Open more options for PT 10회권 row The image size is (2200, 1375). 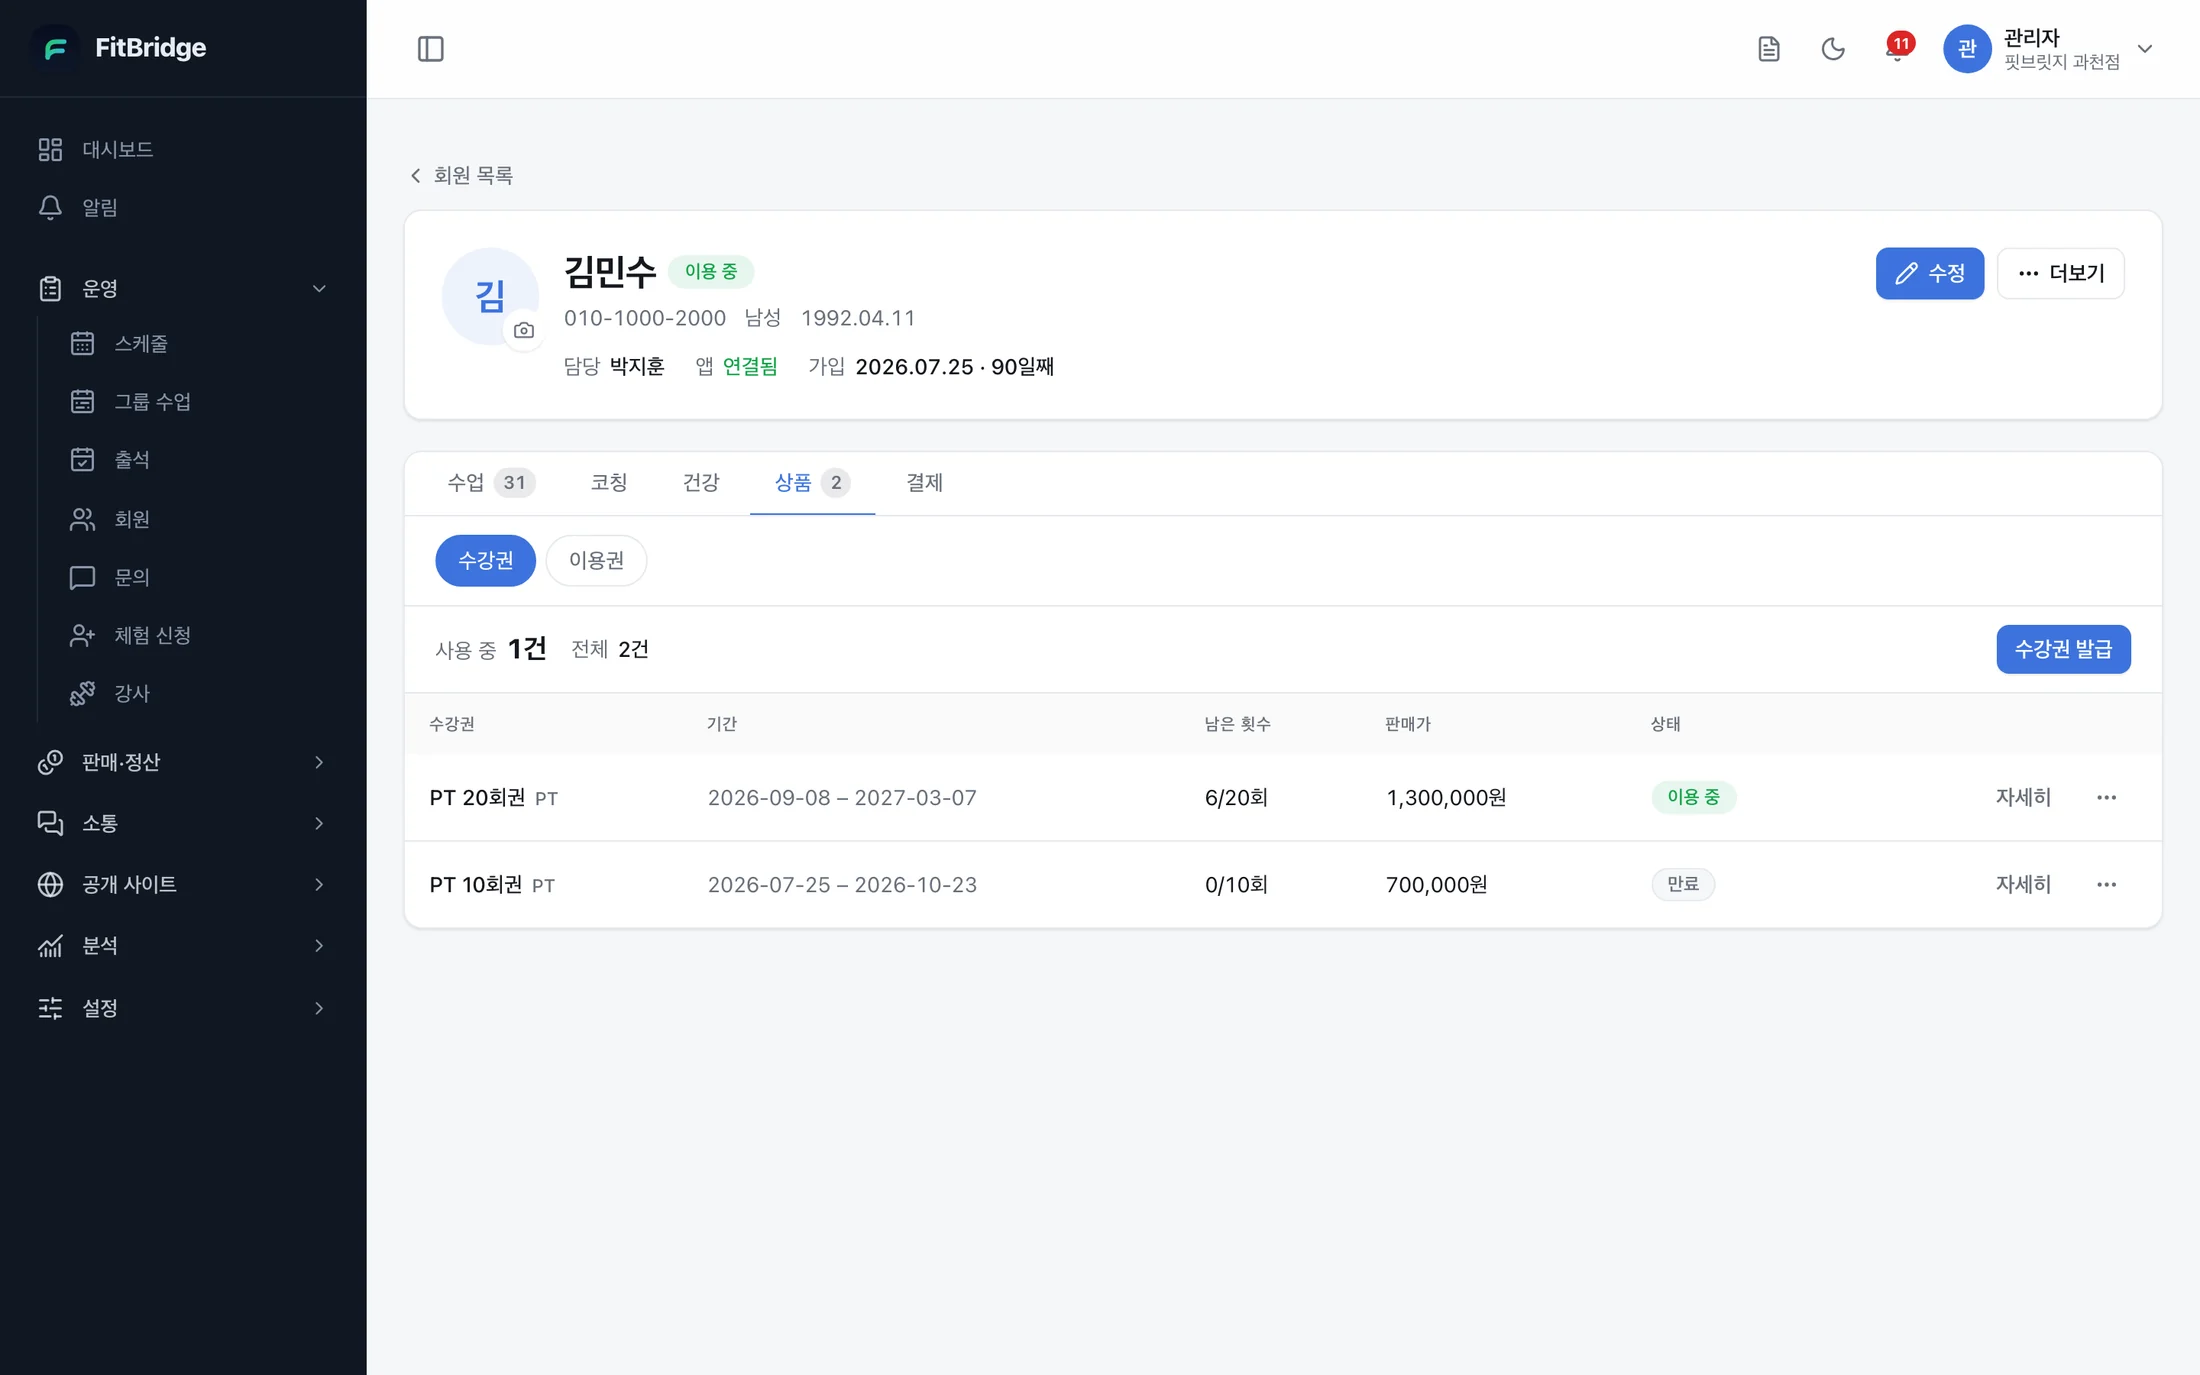click(x=2106, y=884)
